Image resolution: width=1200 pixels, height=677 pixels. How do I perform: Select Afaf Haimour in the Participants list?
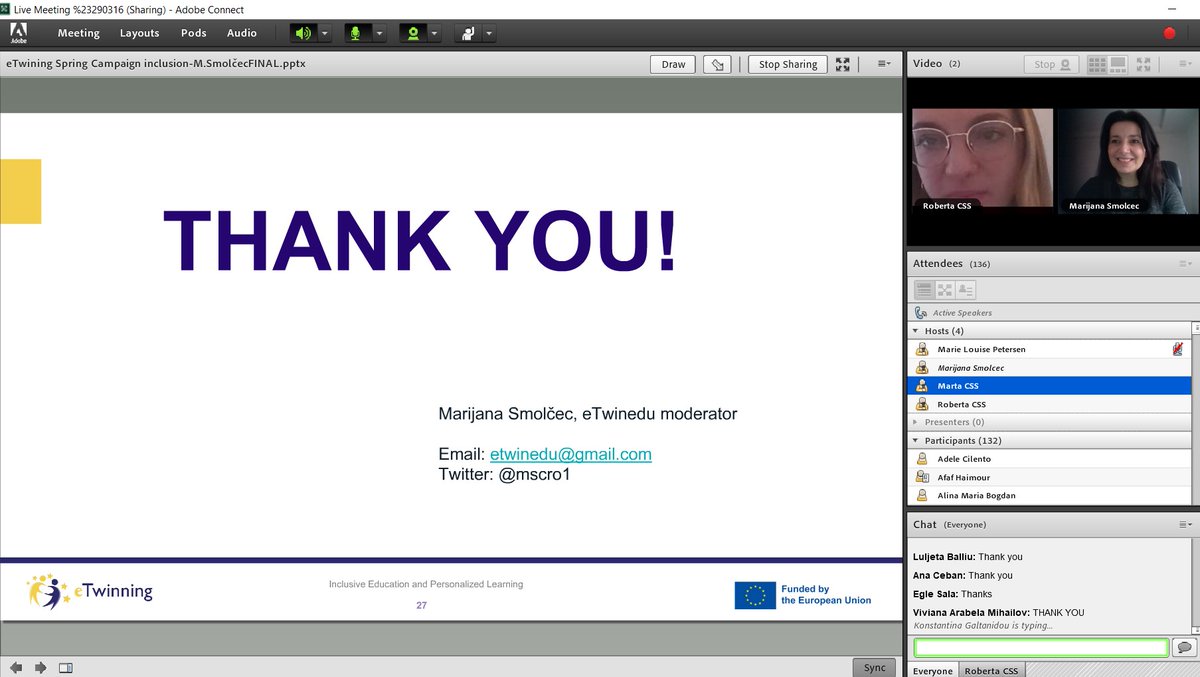pyautogui.click(x=975, y=477)
